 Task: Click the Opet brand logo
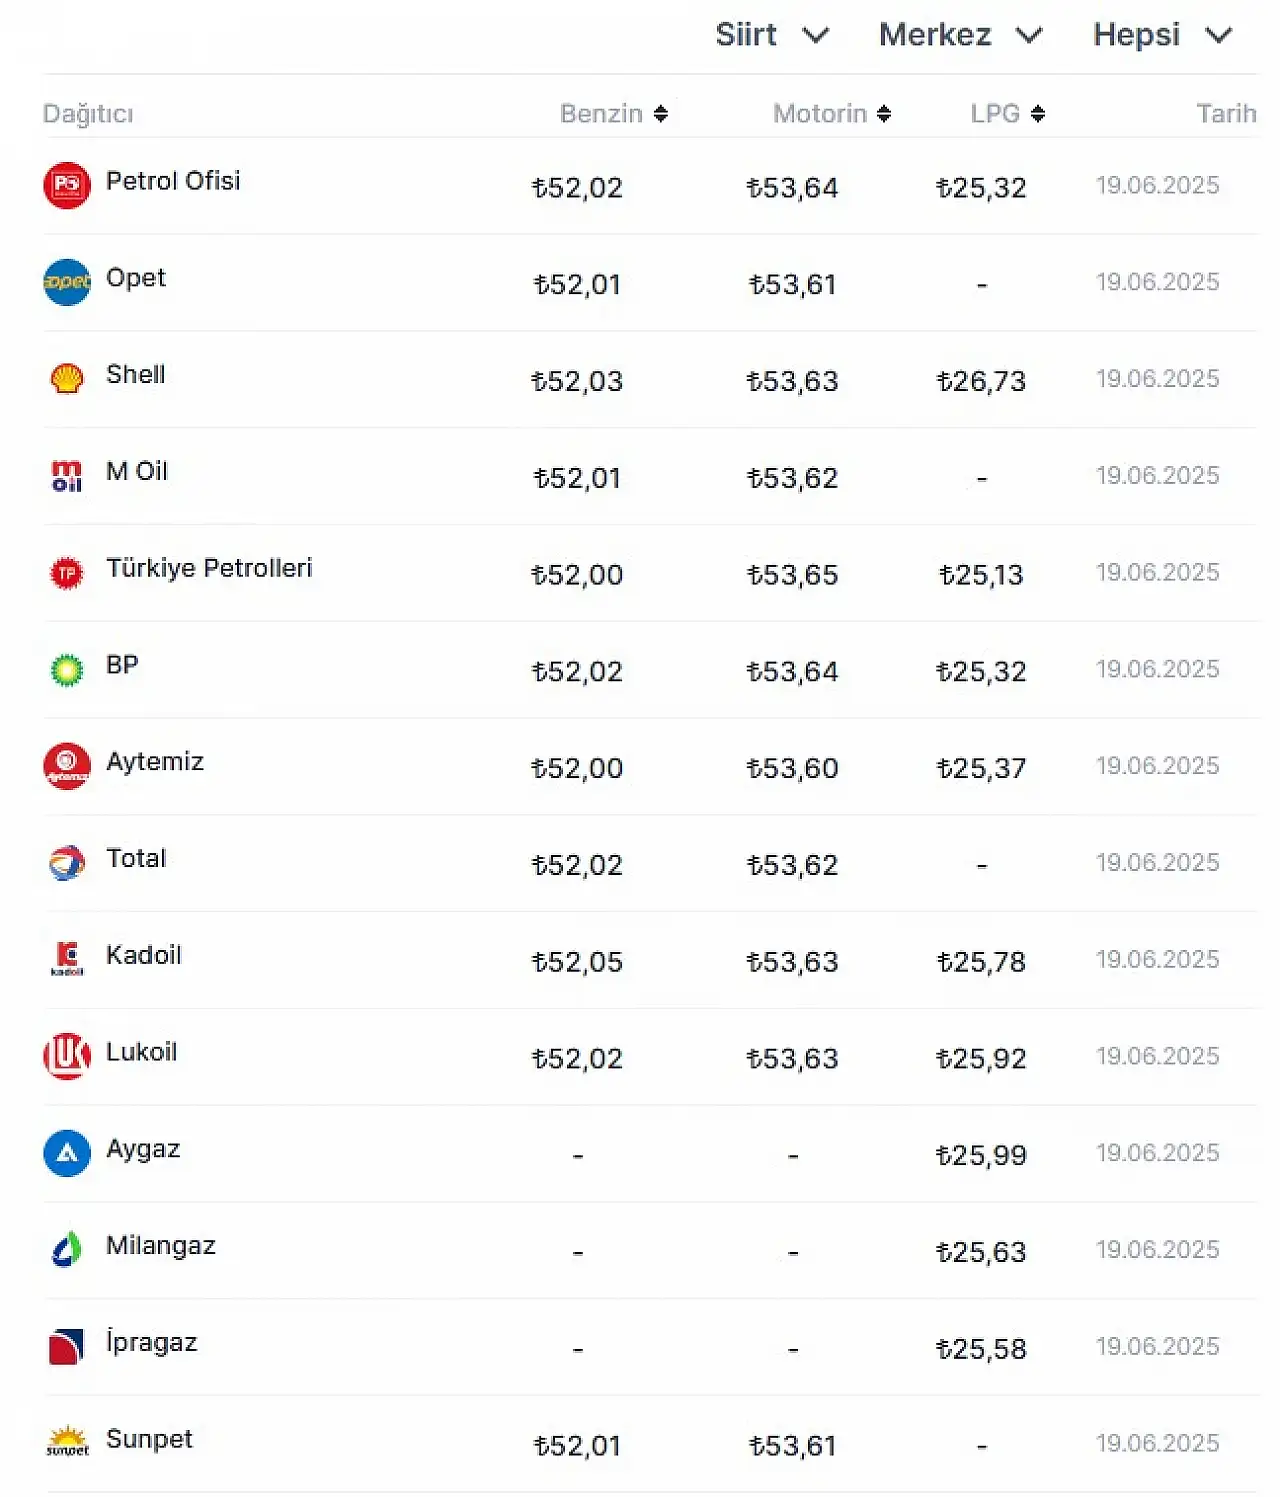click(x=67, y=282)
